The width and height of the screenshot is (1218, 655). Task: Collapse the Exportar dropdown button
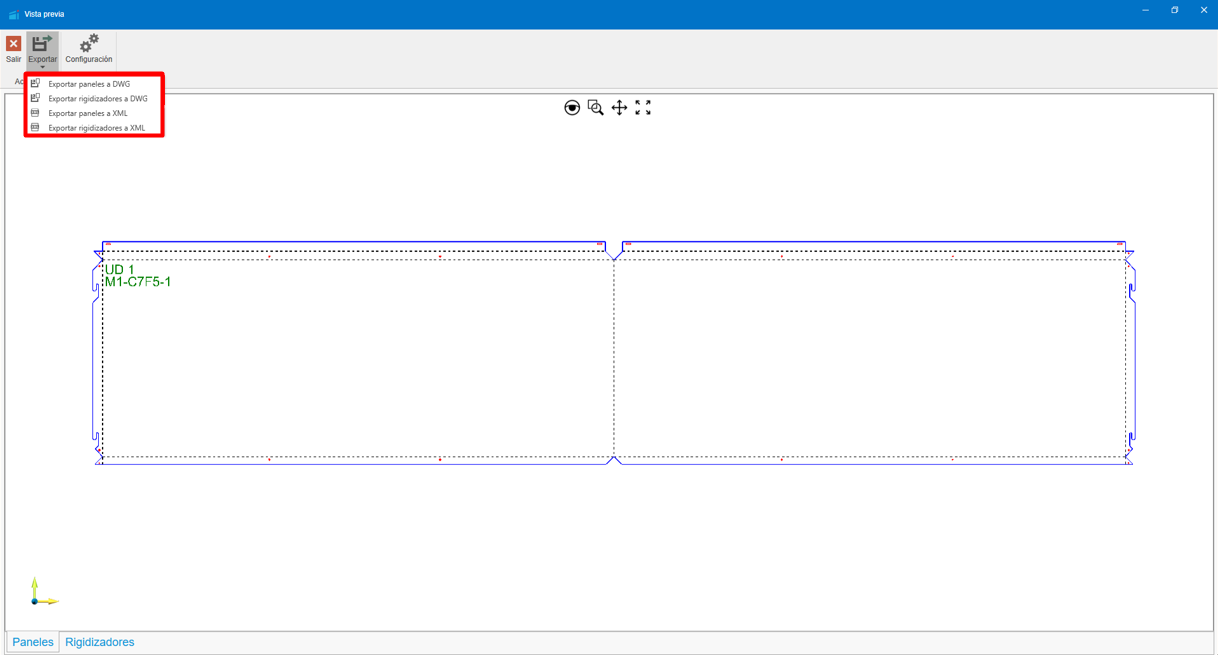tap(42, 50)
